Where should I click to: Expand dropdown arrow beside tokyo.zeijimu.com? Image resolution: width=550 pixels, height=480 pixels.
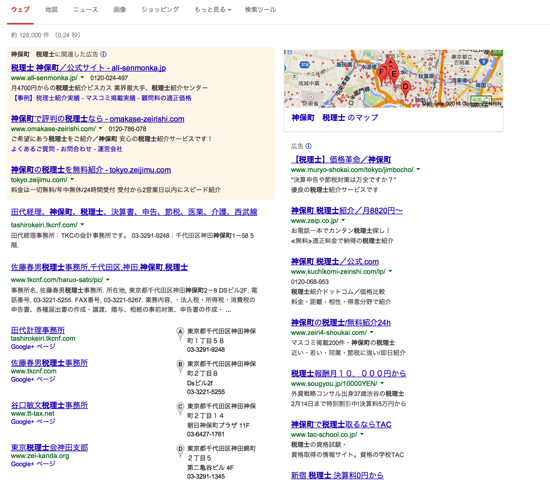pos(72,179)
